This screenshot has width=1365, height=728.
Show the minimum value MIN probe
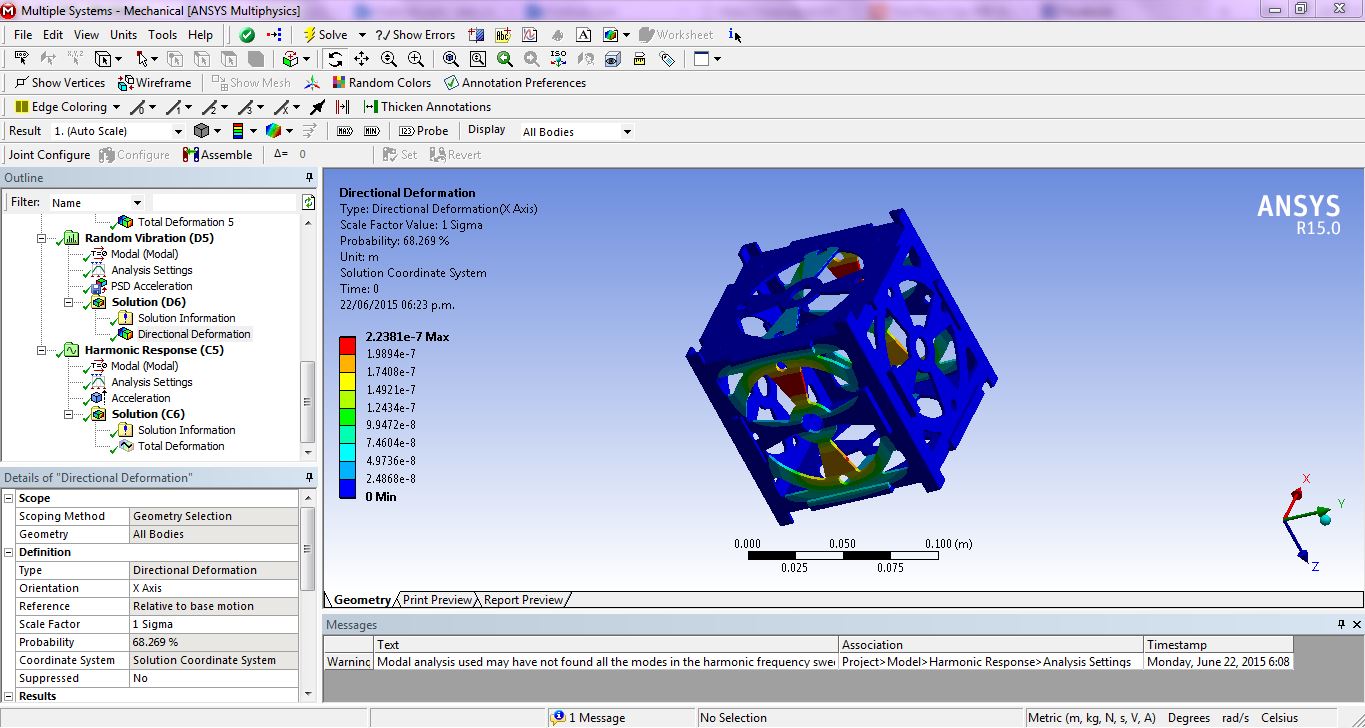(x=372, y=131)
